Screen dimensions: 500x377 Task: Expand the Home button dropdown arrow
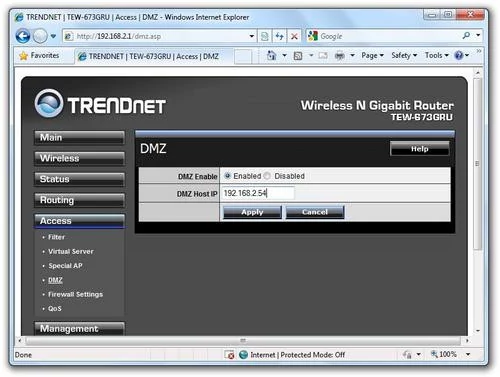pos(284,56)
